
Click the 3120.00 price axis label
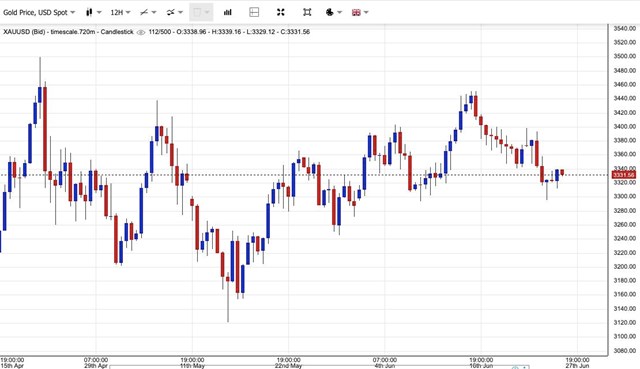tap(624, 322)
